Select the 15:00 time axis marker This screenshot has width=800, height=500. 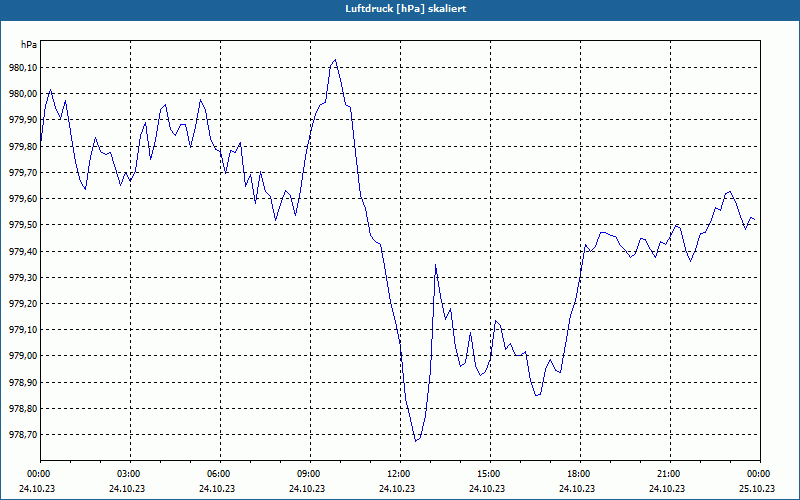click(x=490, y=474)
